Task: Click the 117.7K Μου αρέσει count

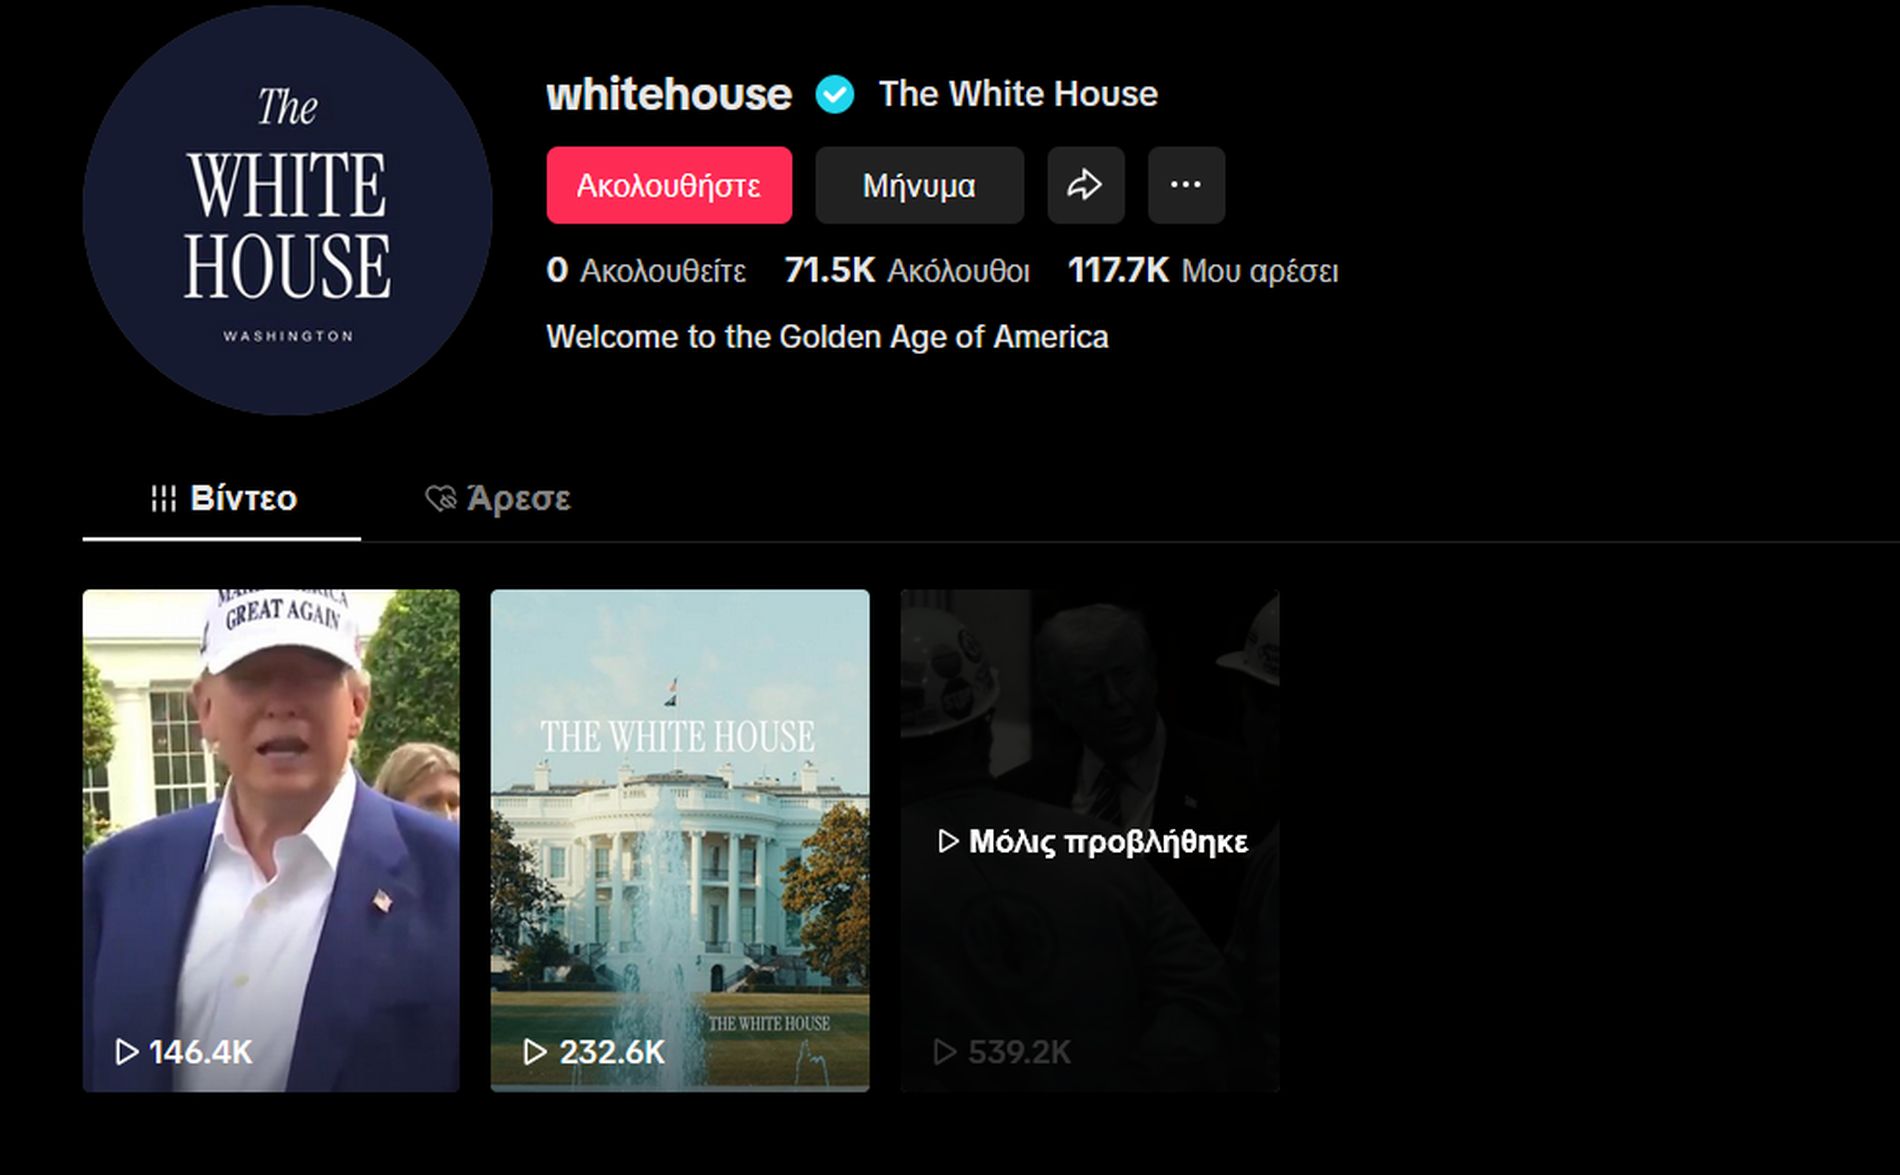Action: point(1203,270)
